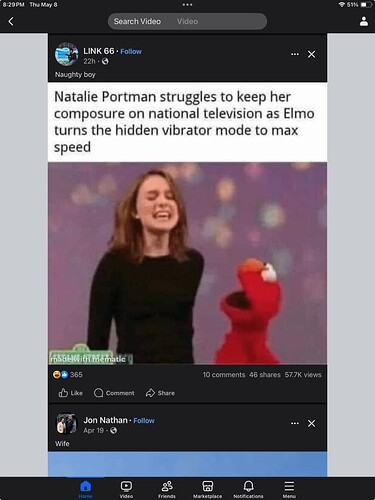Share the LINK 66 post
The image size is (375, 500).
click(x=160, y=393)
